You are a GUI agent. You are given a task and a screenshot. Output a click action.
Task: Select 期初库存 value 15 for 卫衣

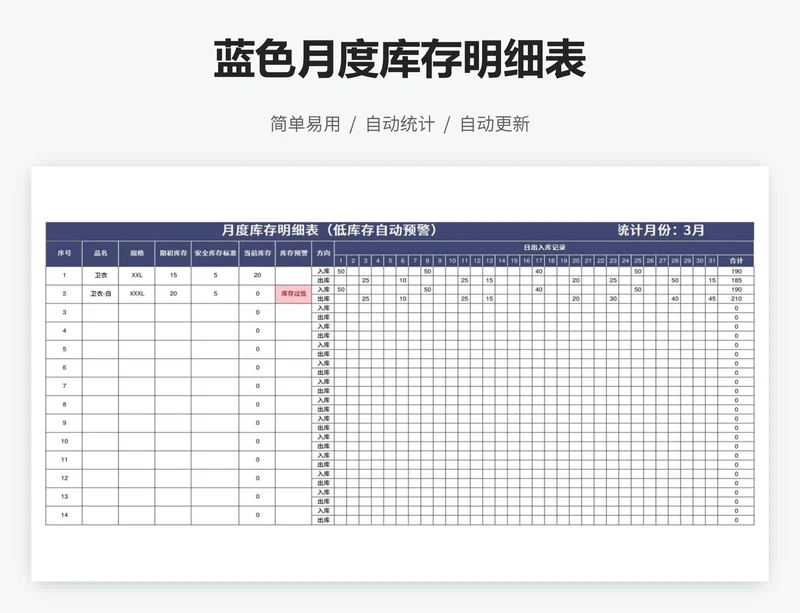tap(173, 276)
